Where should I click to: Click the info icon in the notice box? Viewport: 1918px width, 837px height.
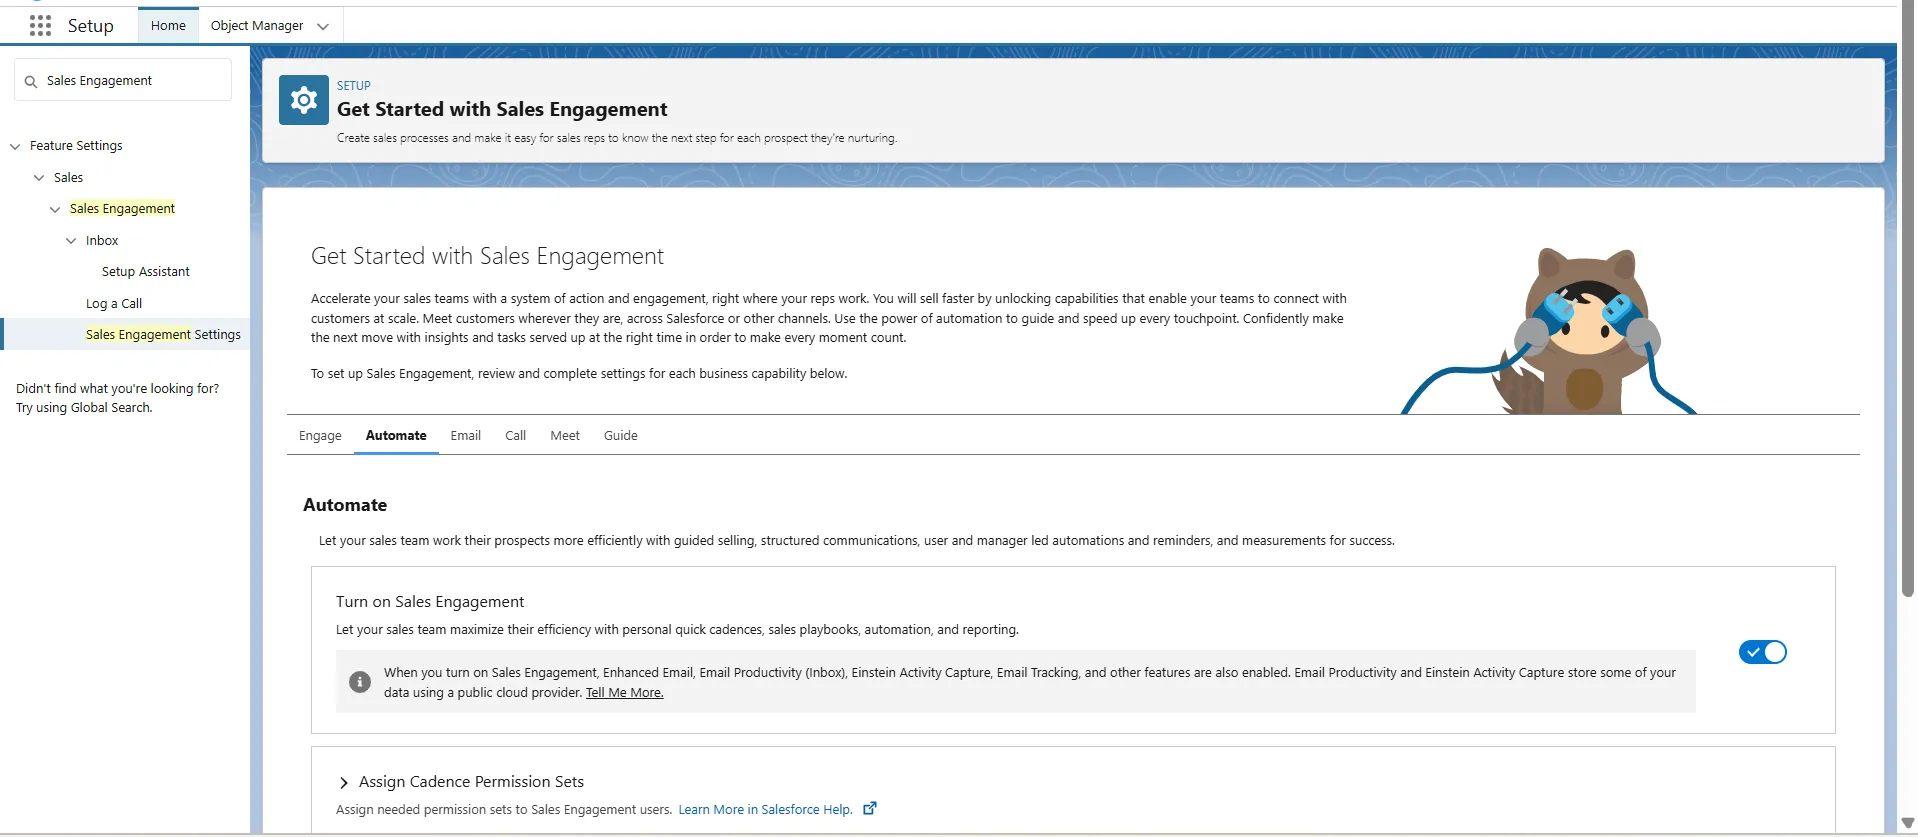click(x=360, y=682)
